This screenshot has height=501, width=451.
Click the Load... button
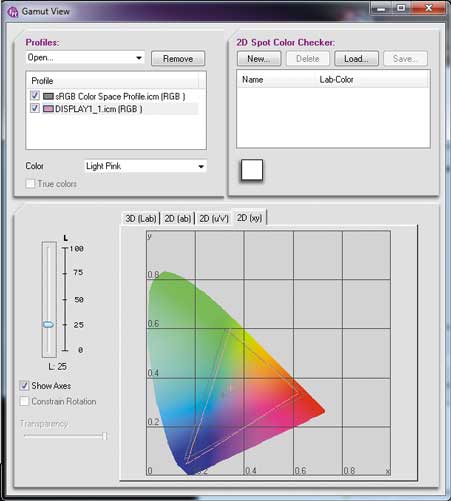click(x=356, y=59)
